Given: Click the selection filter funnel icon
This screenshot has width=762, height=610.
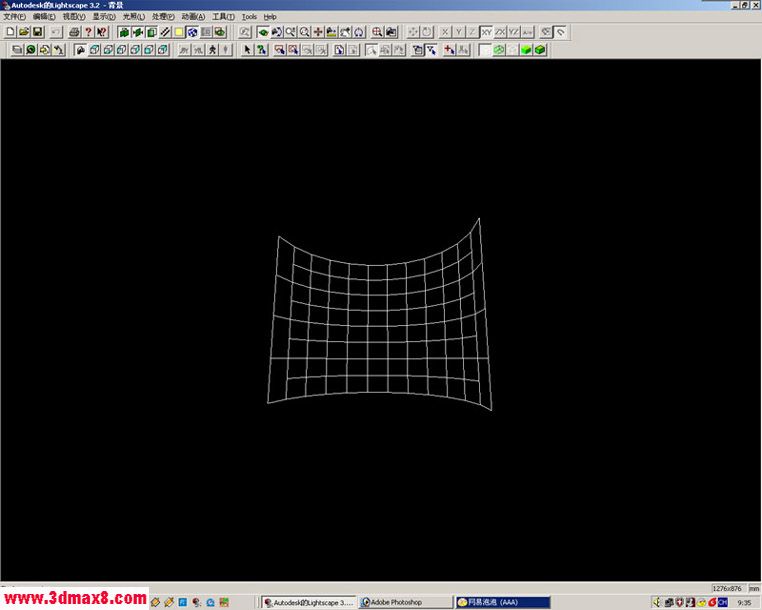Looking at the screenshot, I should tap(431, 50).
